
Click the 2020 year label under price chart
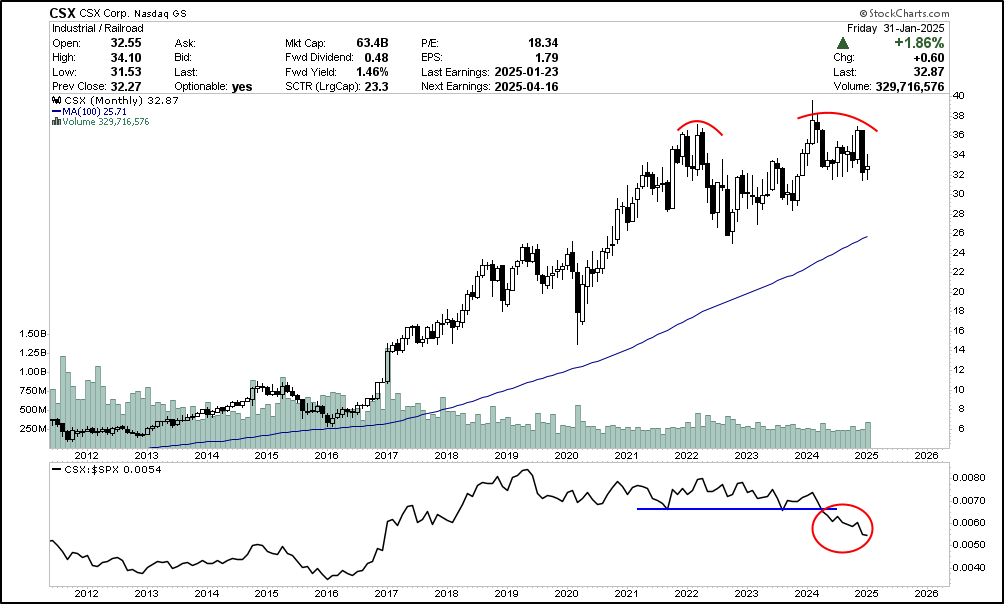coord(567,455)
